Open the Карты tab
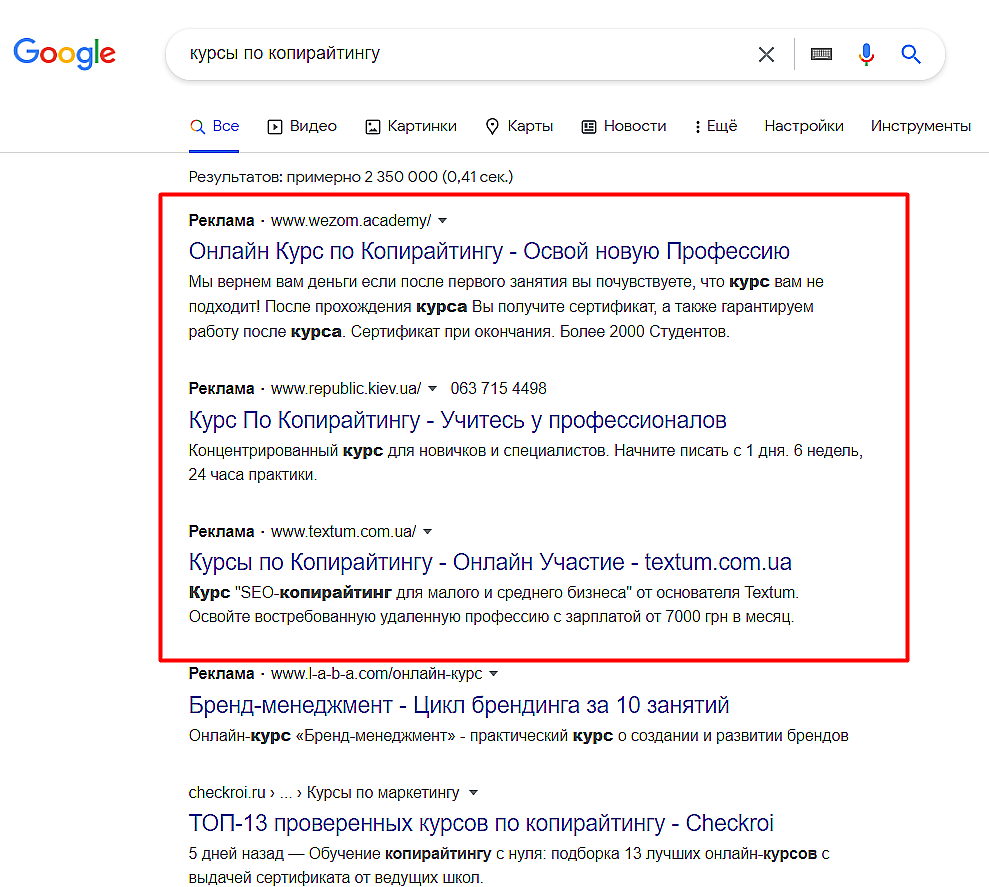 pyautogui.click(x=519, y=126)
